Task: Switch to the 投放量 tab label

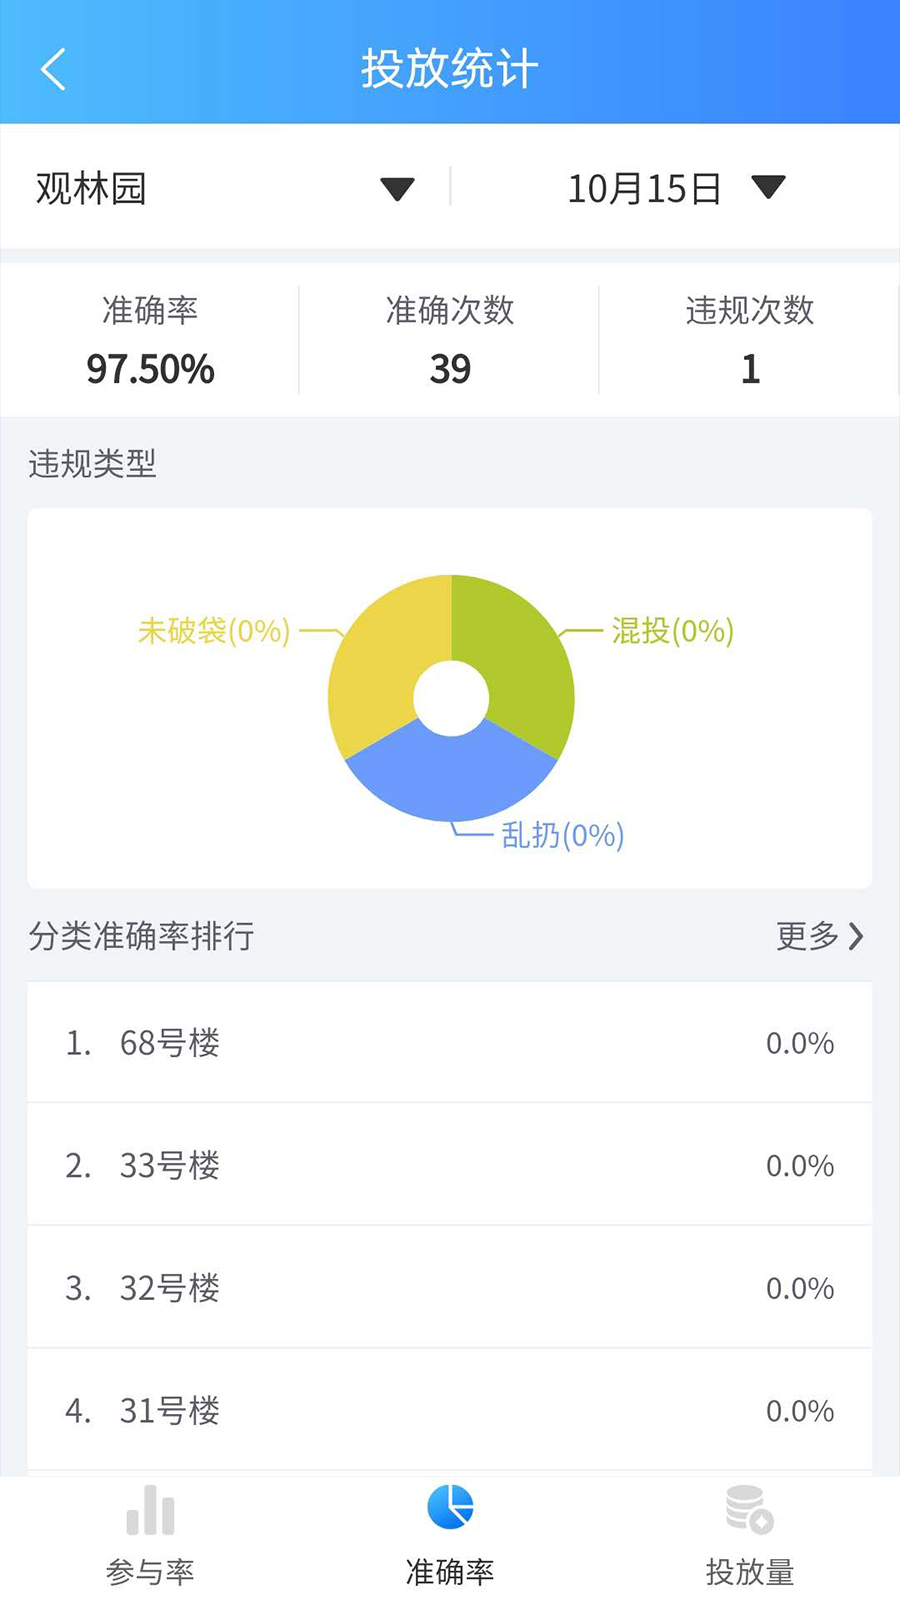Action: pyautogui.click(x=749, y=1572)
